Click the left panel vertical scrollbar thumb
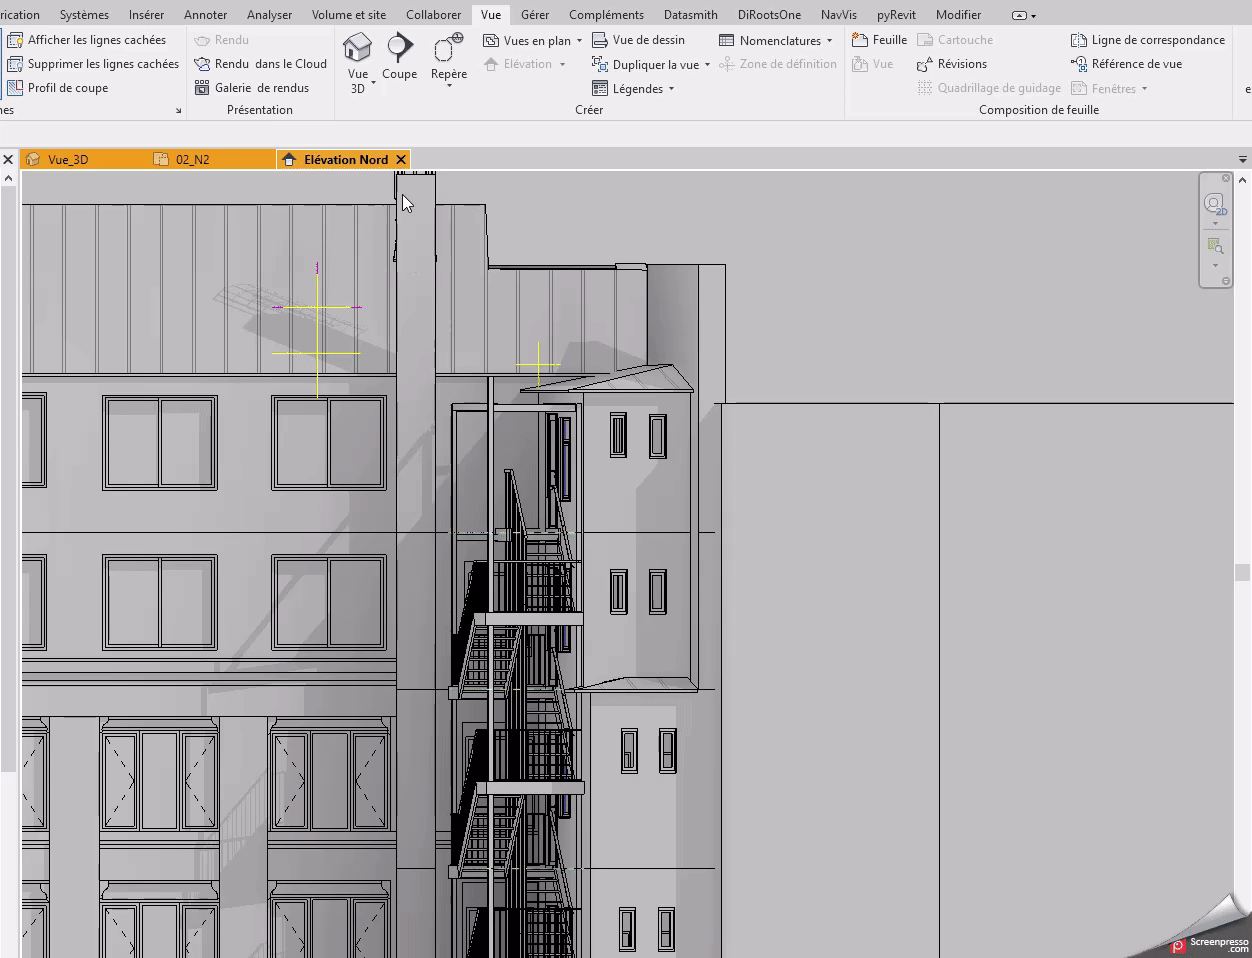 8,478
